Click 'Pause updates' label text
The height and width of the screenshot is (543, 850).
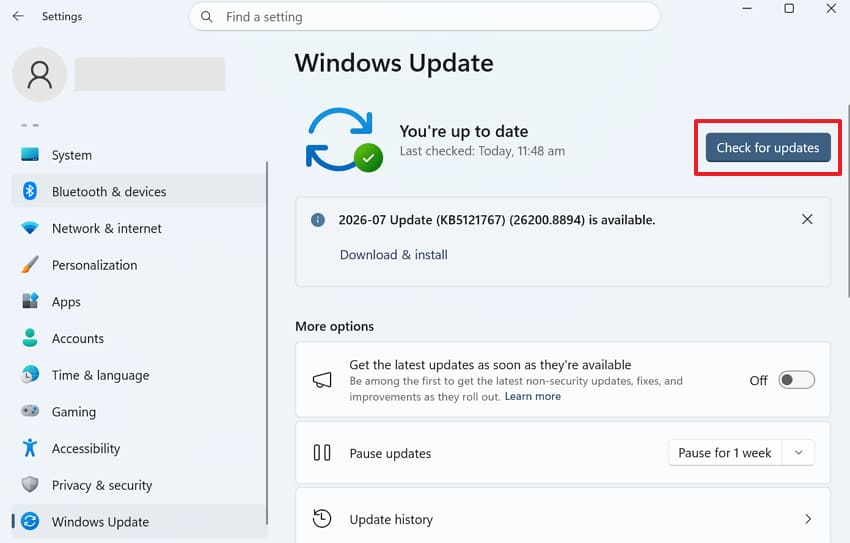click(390, 454)
